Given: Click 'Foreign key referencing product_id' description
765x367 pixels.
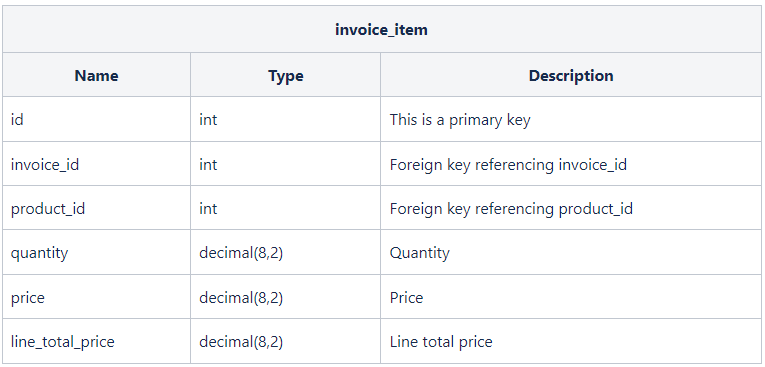Looking at the screenshot, I should (x=511, y=209).
